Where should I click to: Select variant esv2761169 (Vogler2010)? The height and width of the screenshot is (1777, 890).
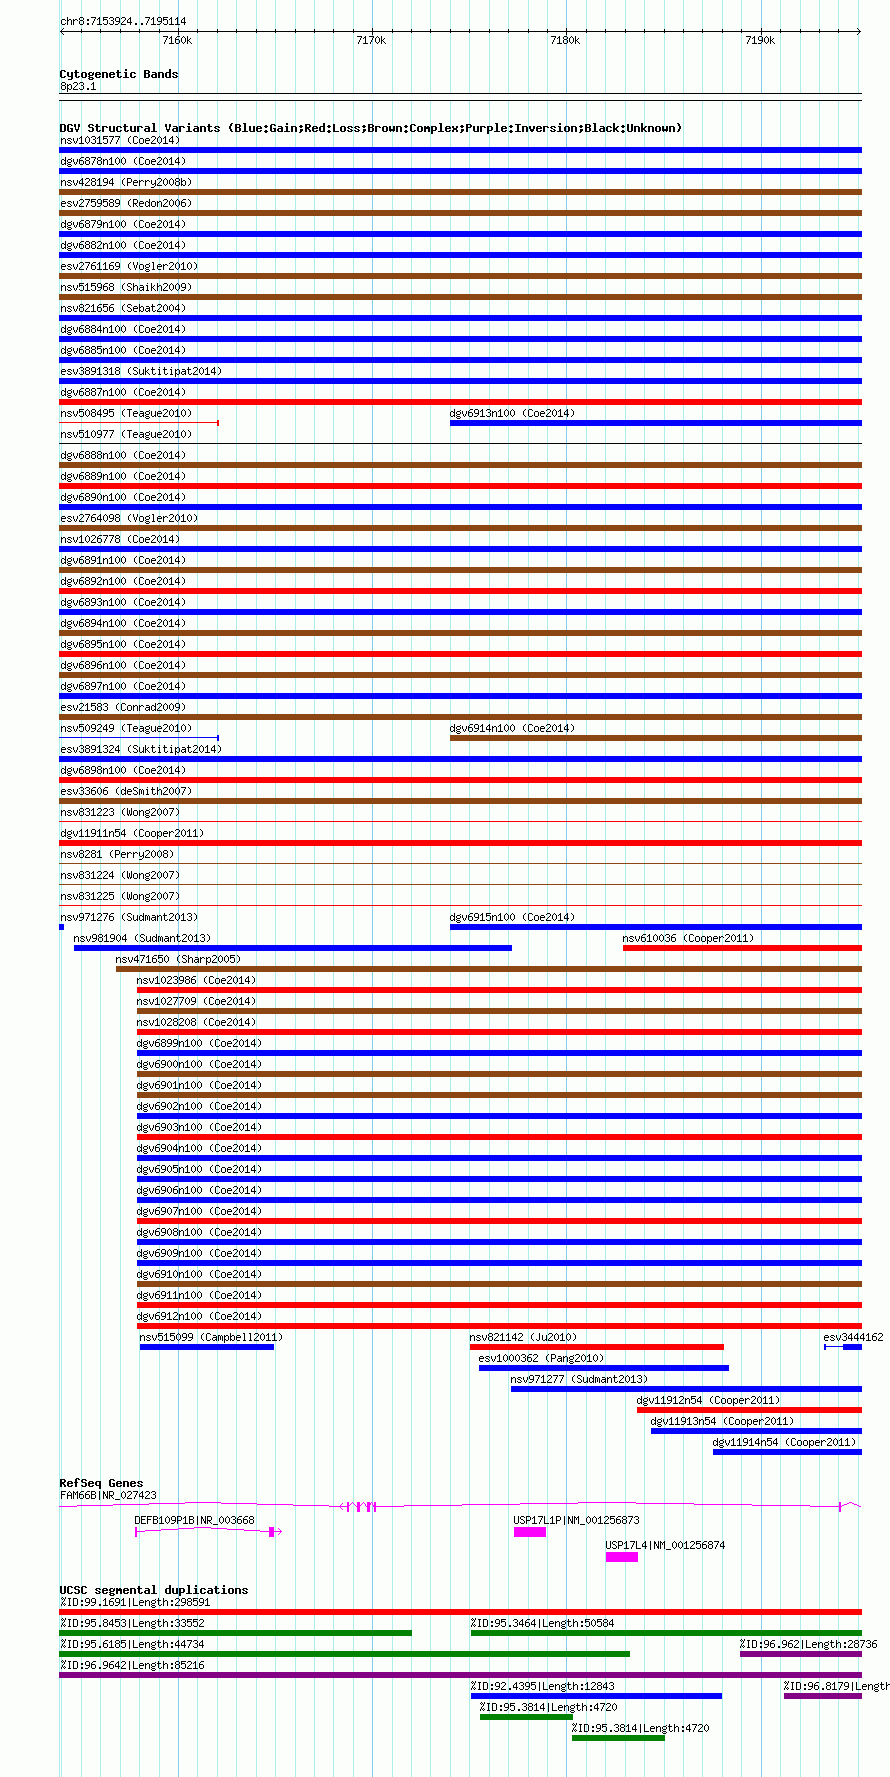[461, 276]
